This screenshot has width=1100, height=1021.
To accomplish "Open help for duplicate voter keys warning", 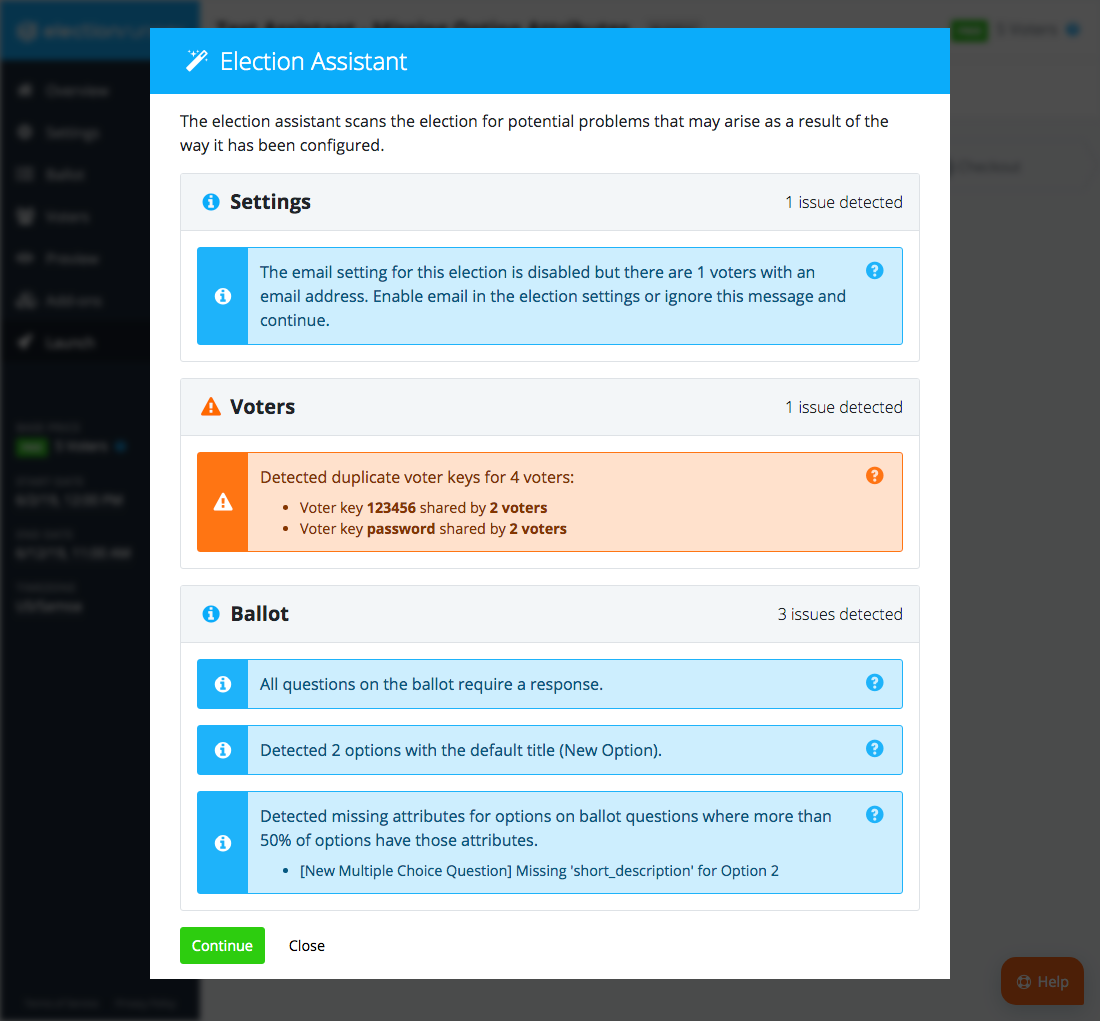I will (874, 476).
